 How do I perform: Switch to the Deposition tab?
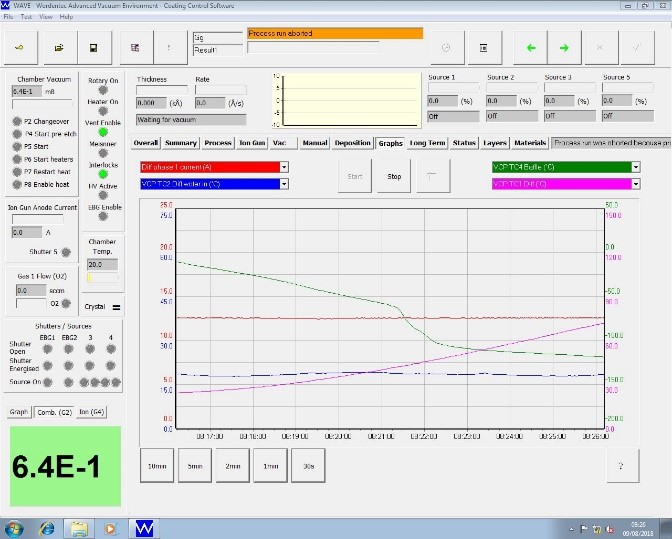pyautogui.click(x=353, y=143)
